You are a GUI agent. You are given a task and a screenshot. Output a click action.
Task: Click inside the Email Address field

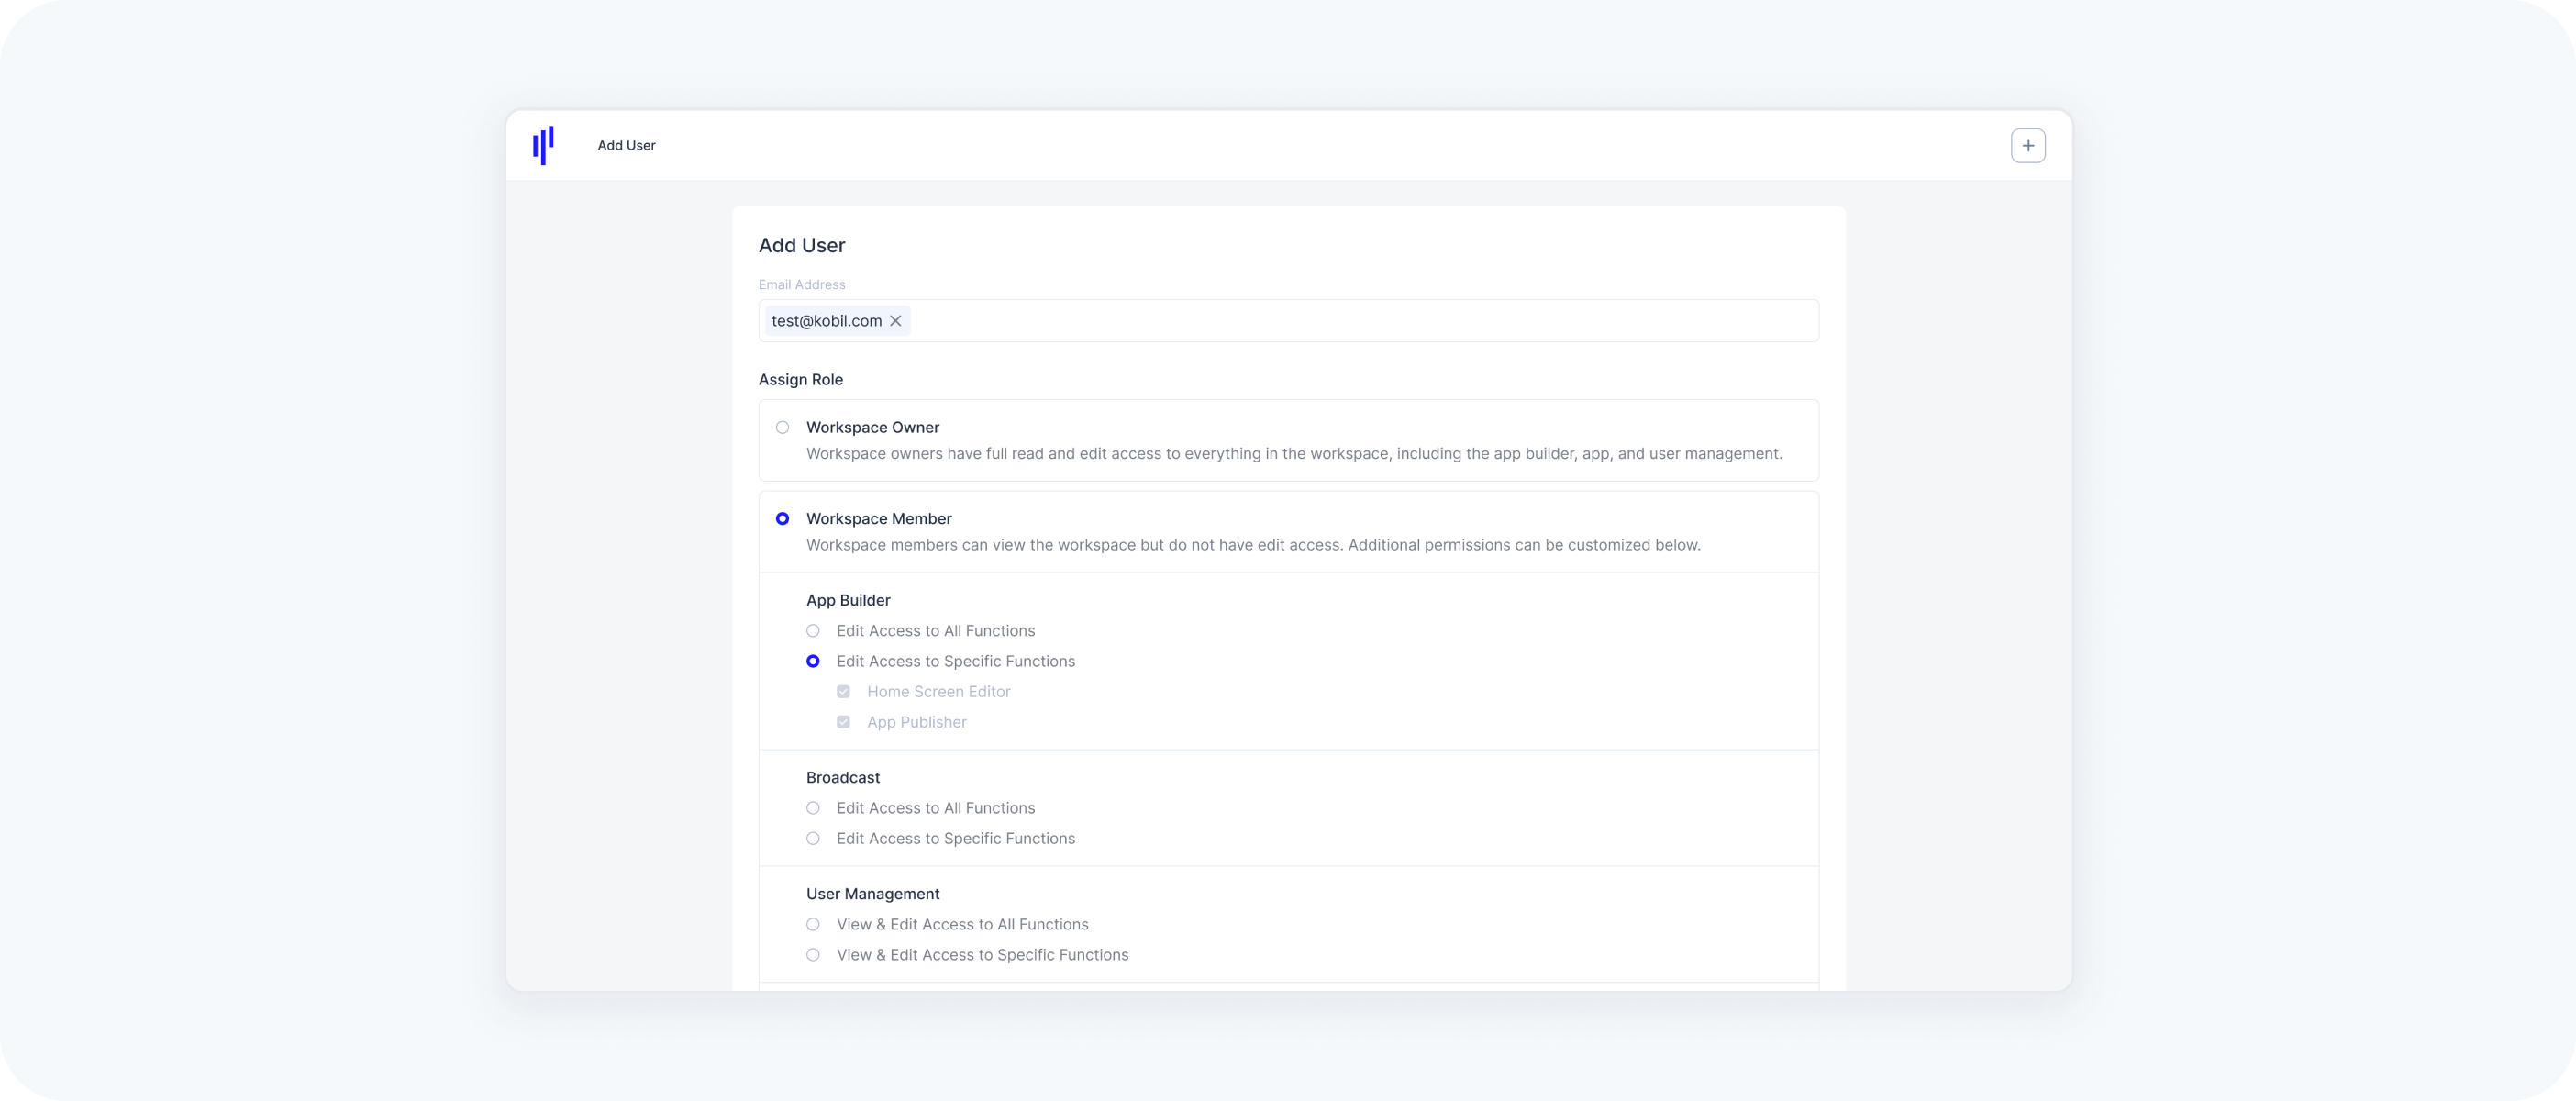[x=1360, y=321]
